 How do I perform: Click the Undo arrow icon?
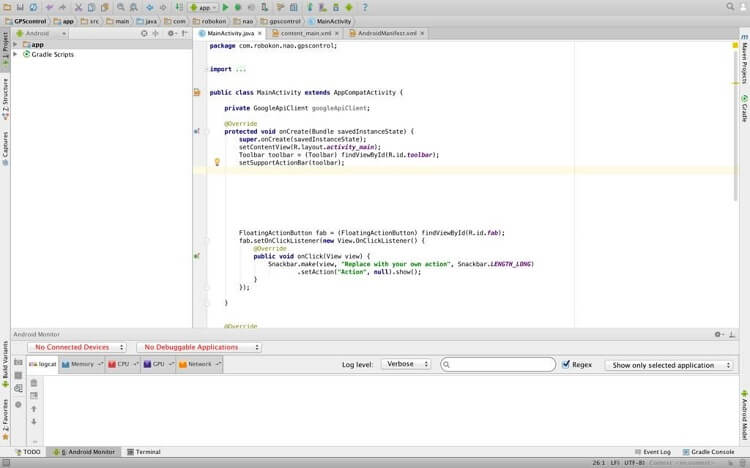tap(49, 7)
